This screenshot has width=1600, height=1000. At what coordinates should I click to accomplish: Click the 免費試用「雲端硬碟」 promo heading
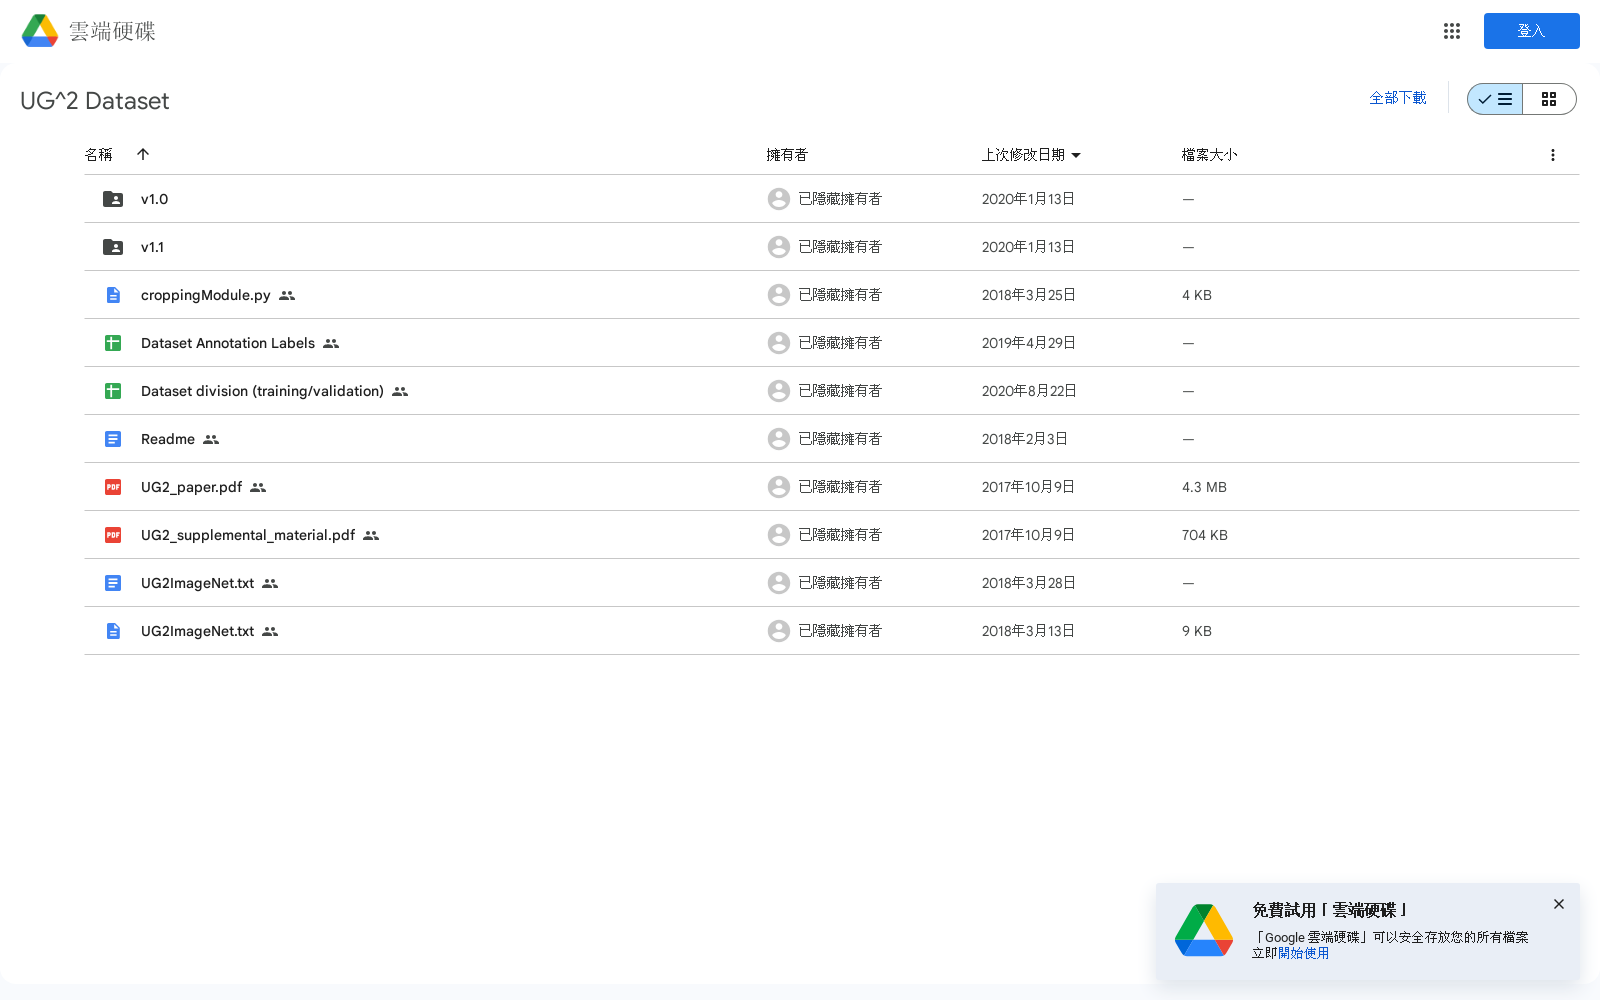click(x=1329, y=910)
